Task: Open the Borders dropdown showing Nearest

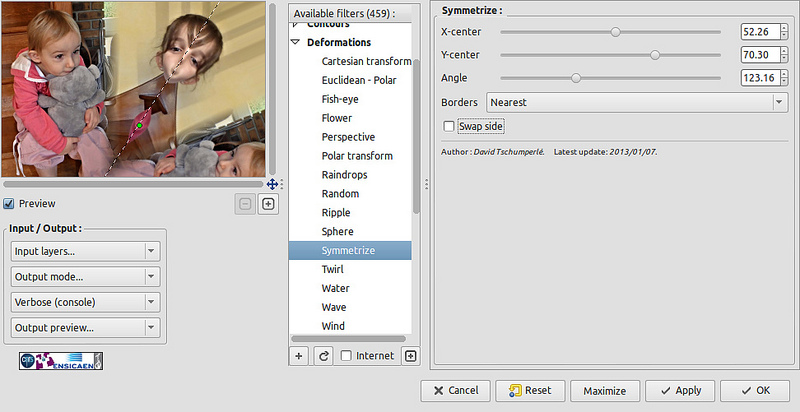Action: pyautogui.click(x=637, y=102)
